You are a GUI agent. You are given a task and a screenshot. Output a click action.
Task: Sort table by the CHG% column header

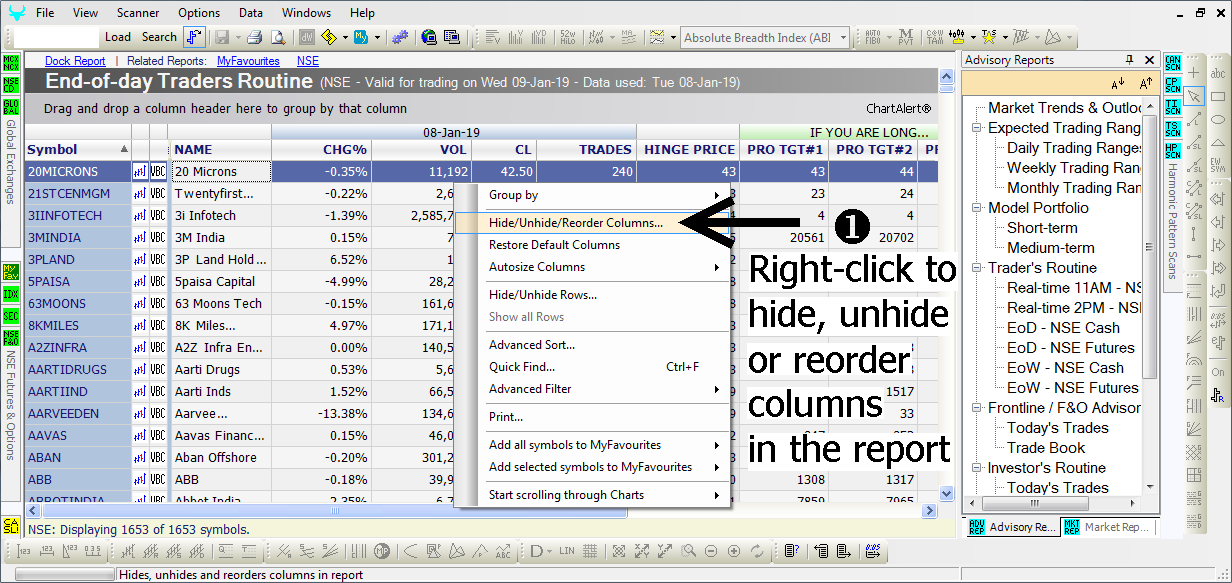[321, 150]
